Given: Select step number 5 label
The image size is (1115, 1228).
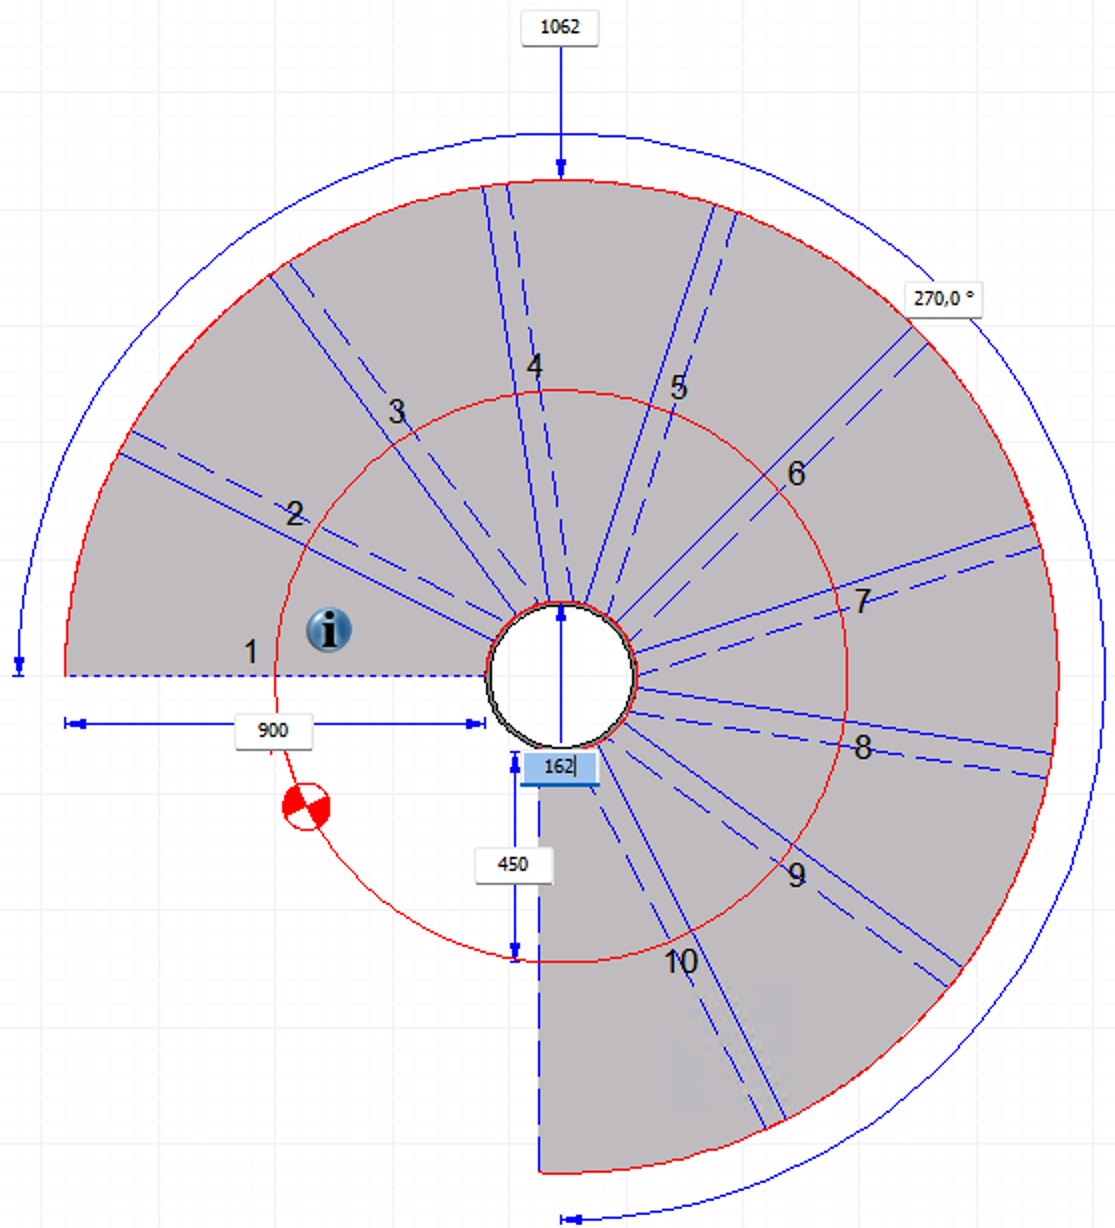Looking at the screenshot, I should (679, 388).
